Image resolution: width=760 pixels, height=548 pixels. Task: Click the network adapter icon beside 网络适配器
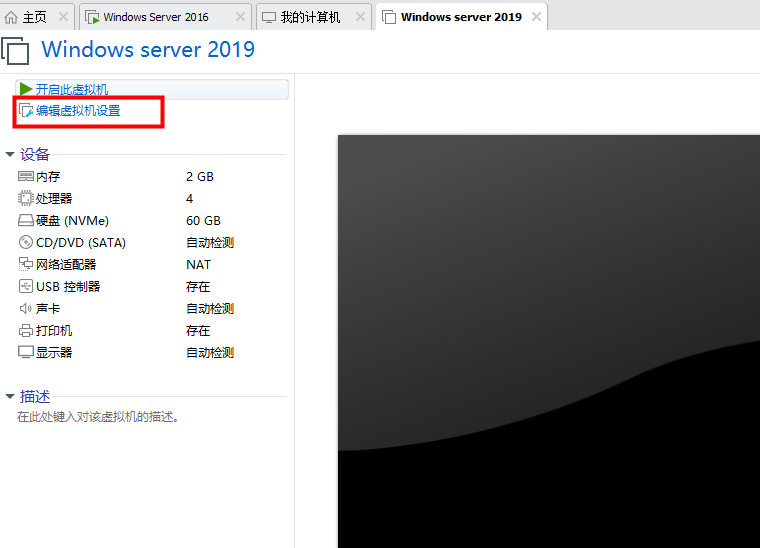coord(26,265)
